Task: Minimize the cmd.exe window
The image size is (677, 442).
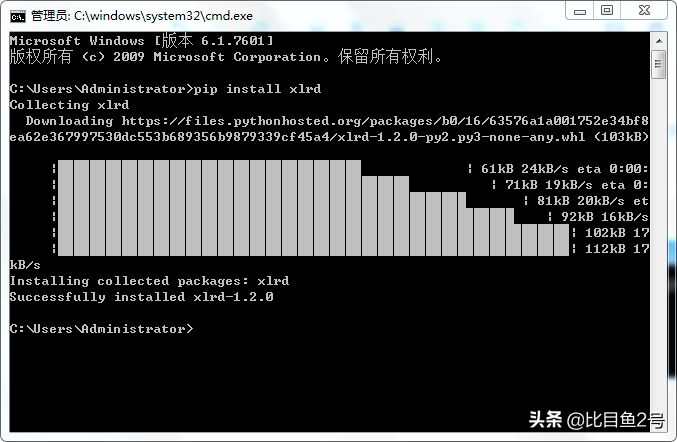Action: click(x=579, y=10)
